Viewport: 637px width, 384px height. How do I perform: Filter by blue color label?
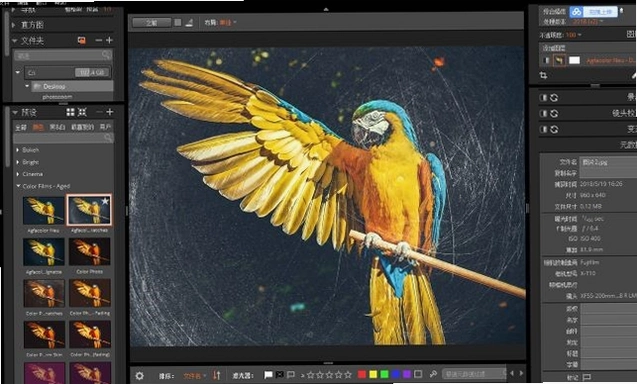tap(396, 374)
